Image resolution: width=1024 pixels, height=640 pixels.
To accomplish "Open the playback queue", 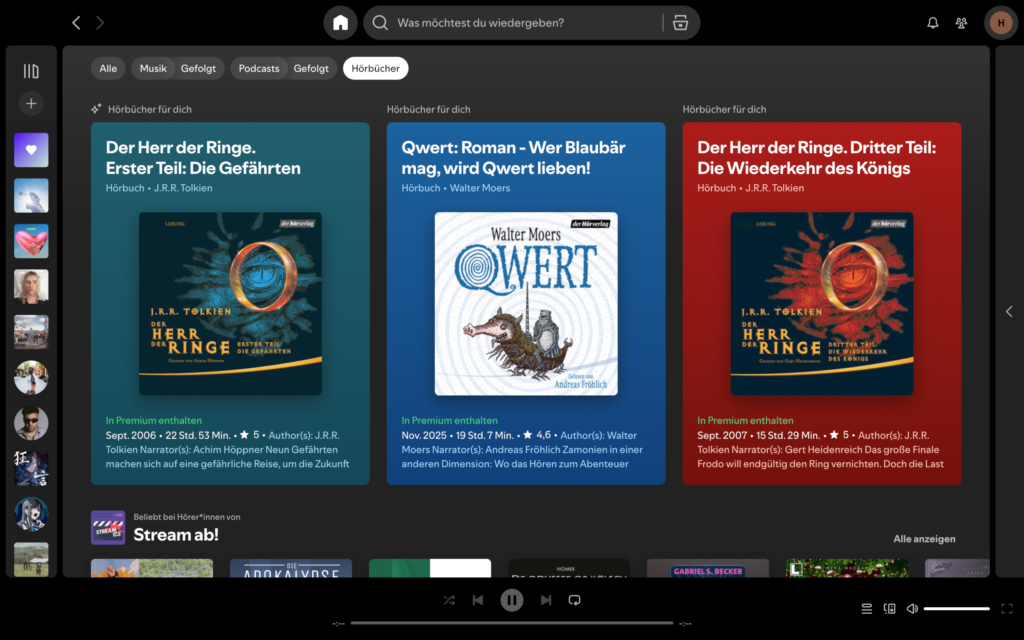I will coord(866,608).
